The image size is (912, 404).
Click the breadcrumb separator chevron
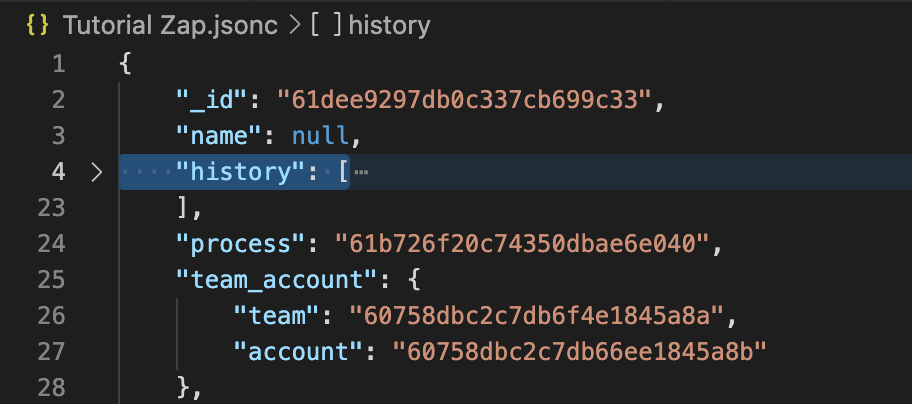point(295,26)
